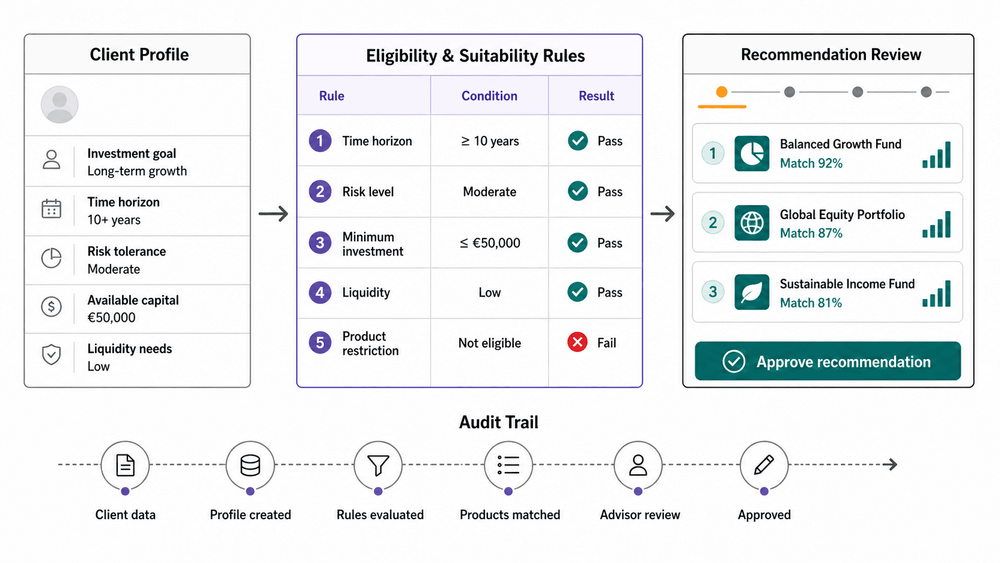Click the Liquidity needs shield icon
Viewport: 1000px width, 563px height.
pyautogui.click(x=52, y=355)
